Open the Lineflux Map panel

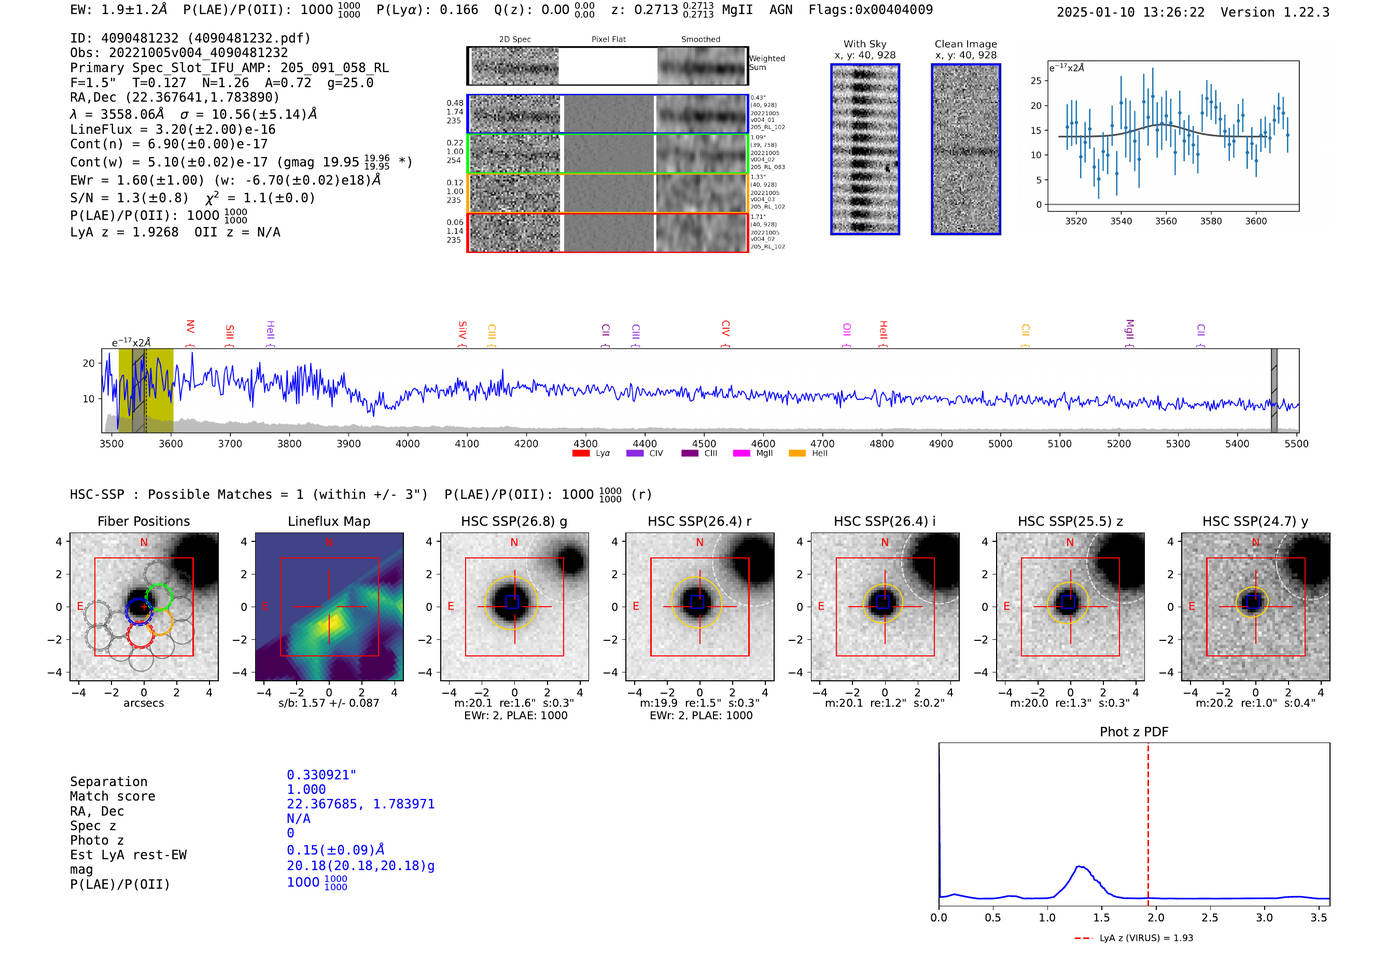coord(329,607)
